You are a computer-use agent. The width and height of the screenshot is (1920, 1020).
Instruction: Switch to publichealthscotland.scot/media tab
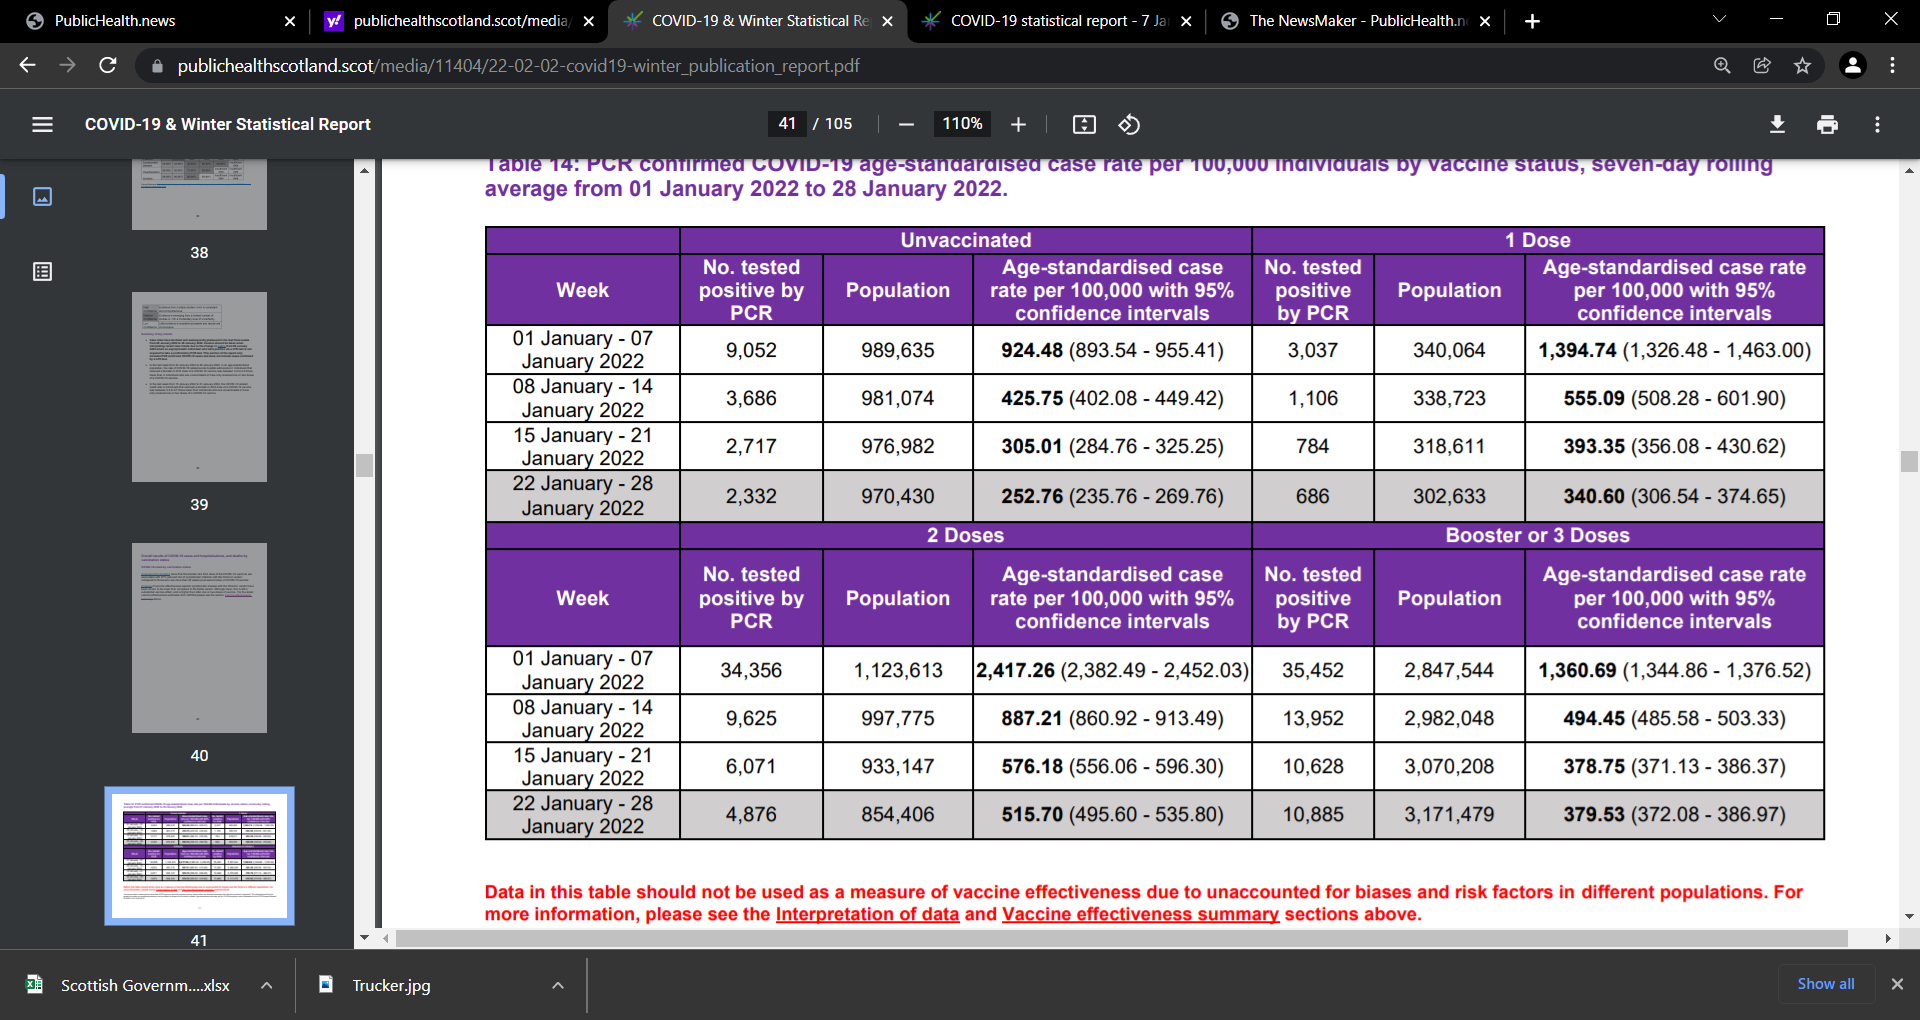458,21
